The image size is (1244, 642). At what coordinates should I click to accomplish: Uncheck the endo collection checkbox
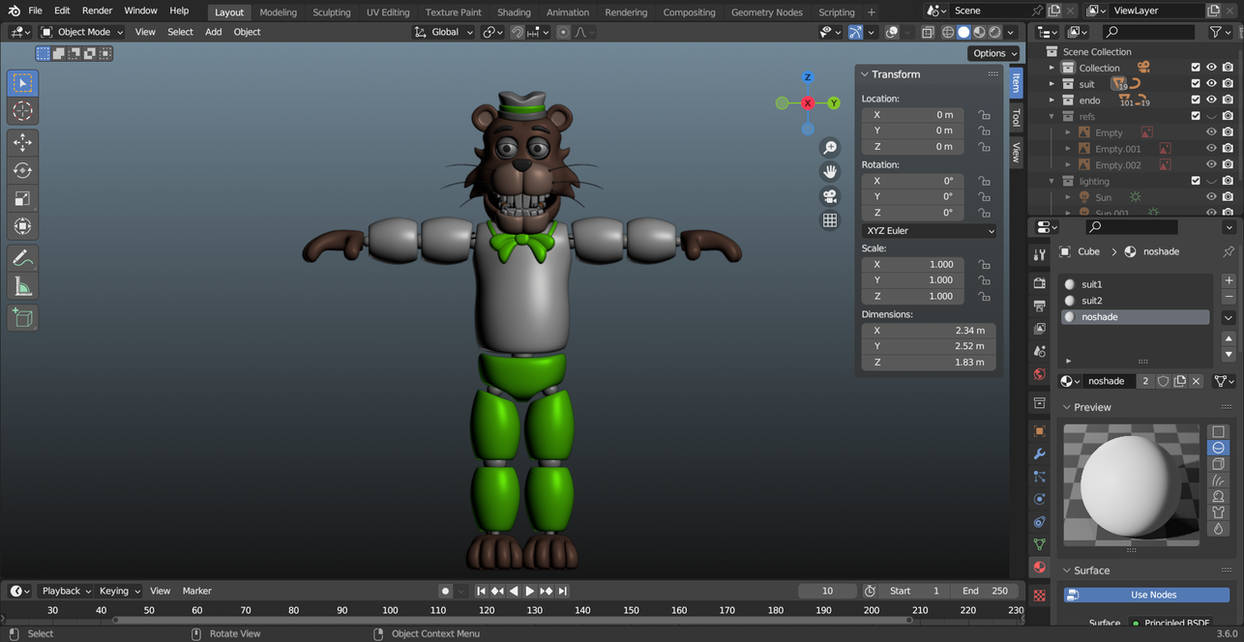tap(1195, 100)
